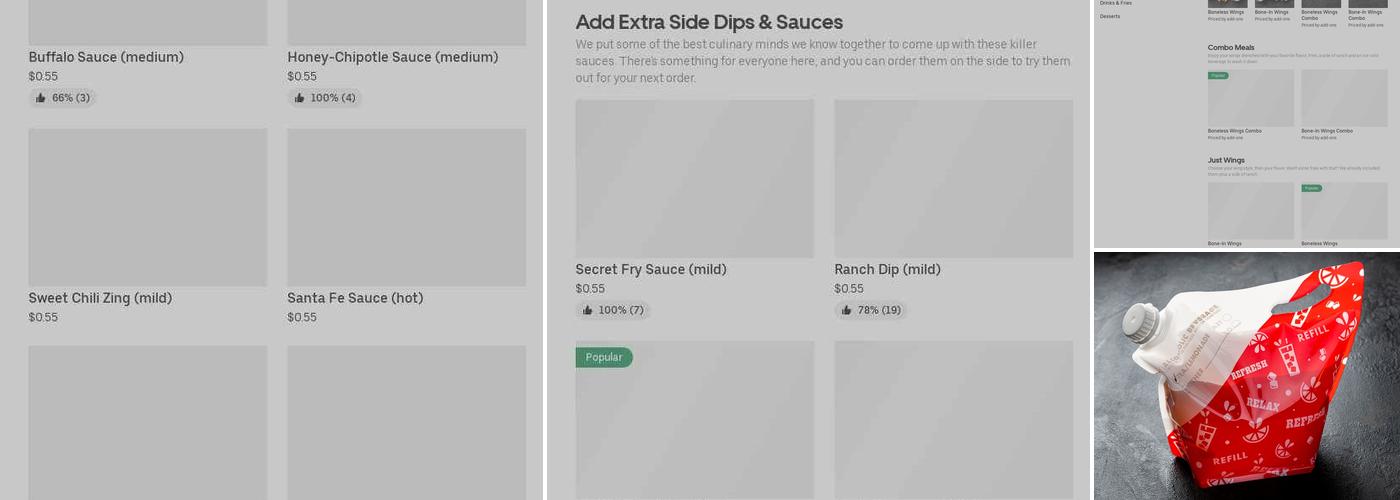Screen dimensions: 1400x500
Task: Click the red lemonade pouch photo
Action: click(1246, 375)
